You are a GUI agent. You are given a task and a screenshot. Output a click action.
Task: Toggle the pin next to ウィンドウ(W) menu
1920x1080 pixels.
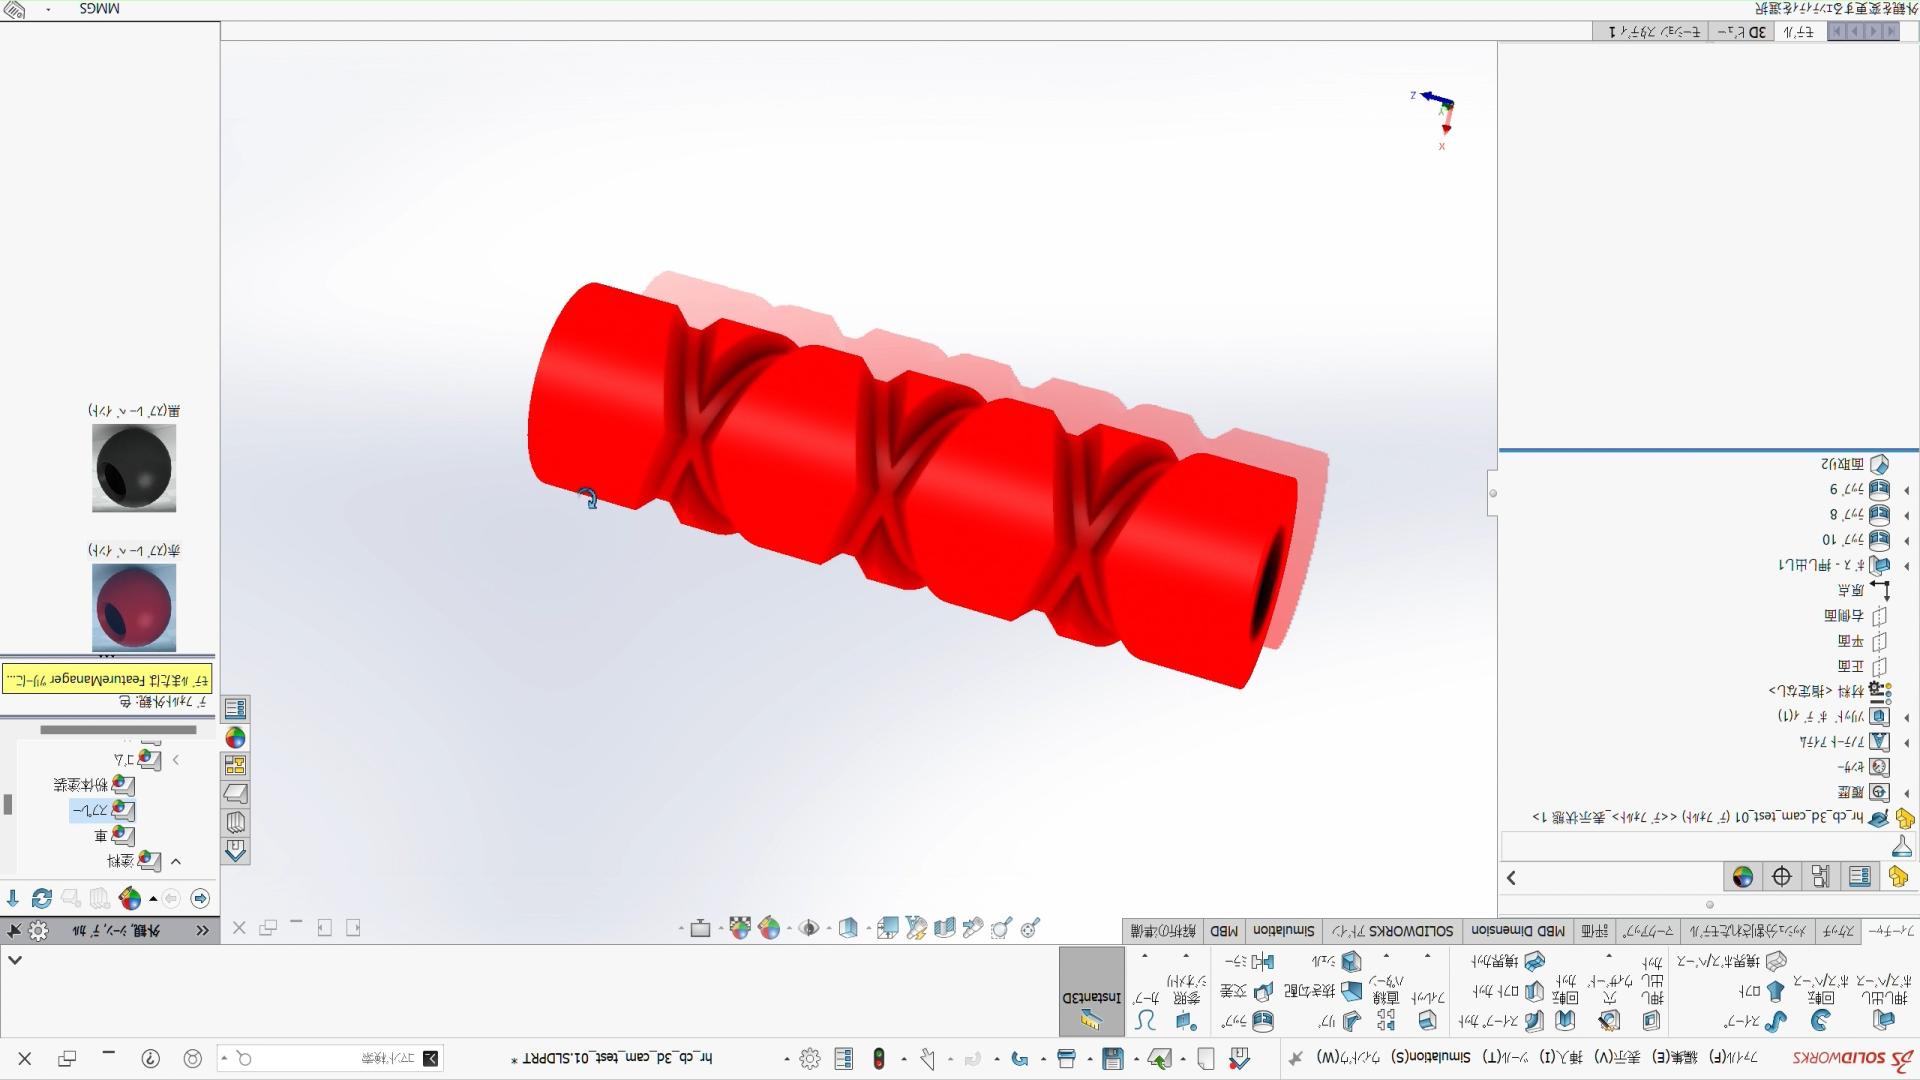coord(1295,1058)
